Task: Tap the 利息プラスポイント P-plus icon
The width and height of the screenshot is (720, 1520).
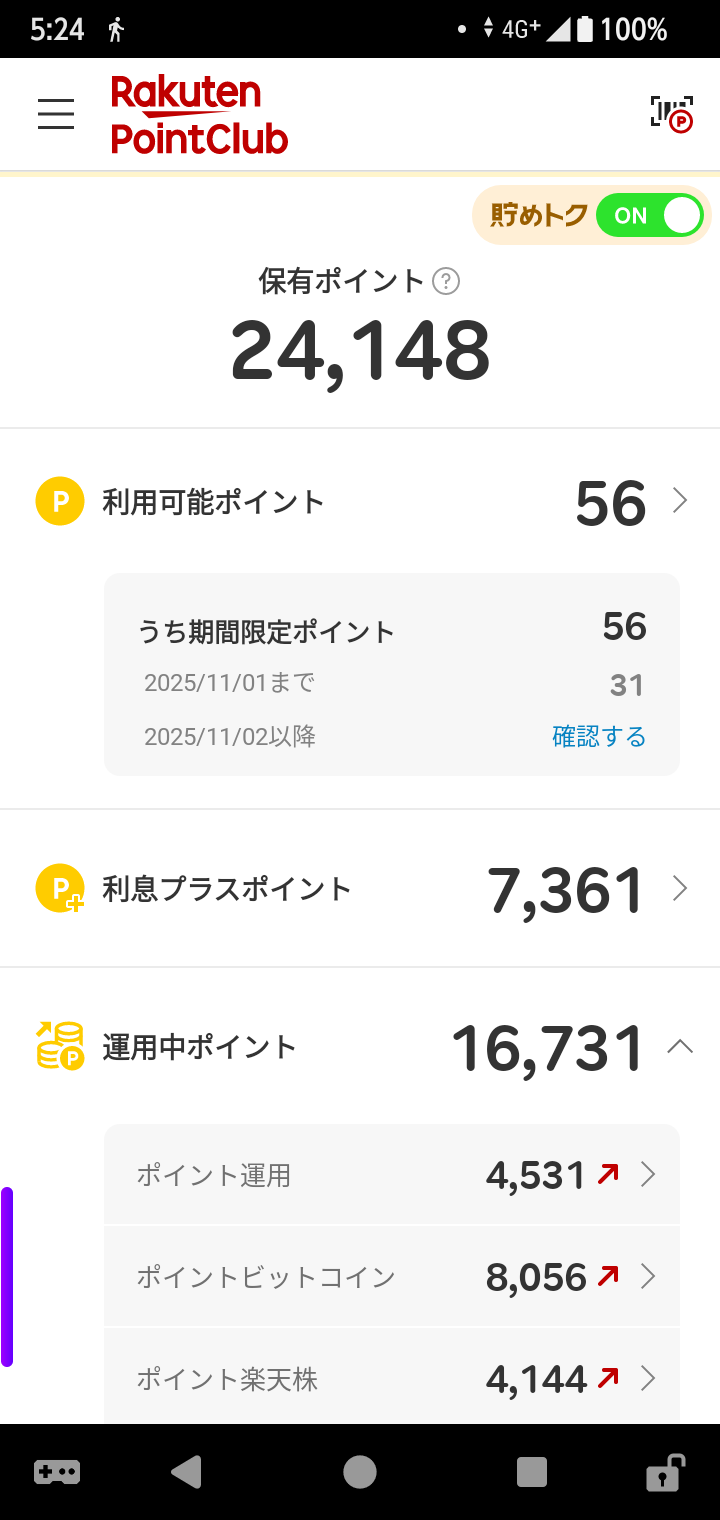Action: [x=60, y=888]
